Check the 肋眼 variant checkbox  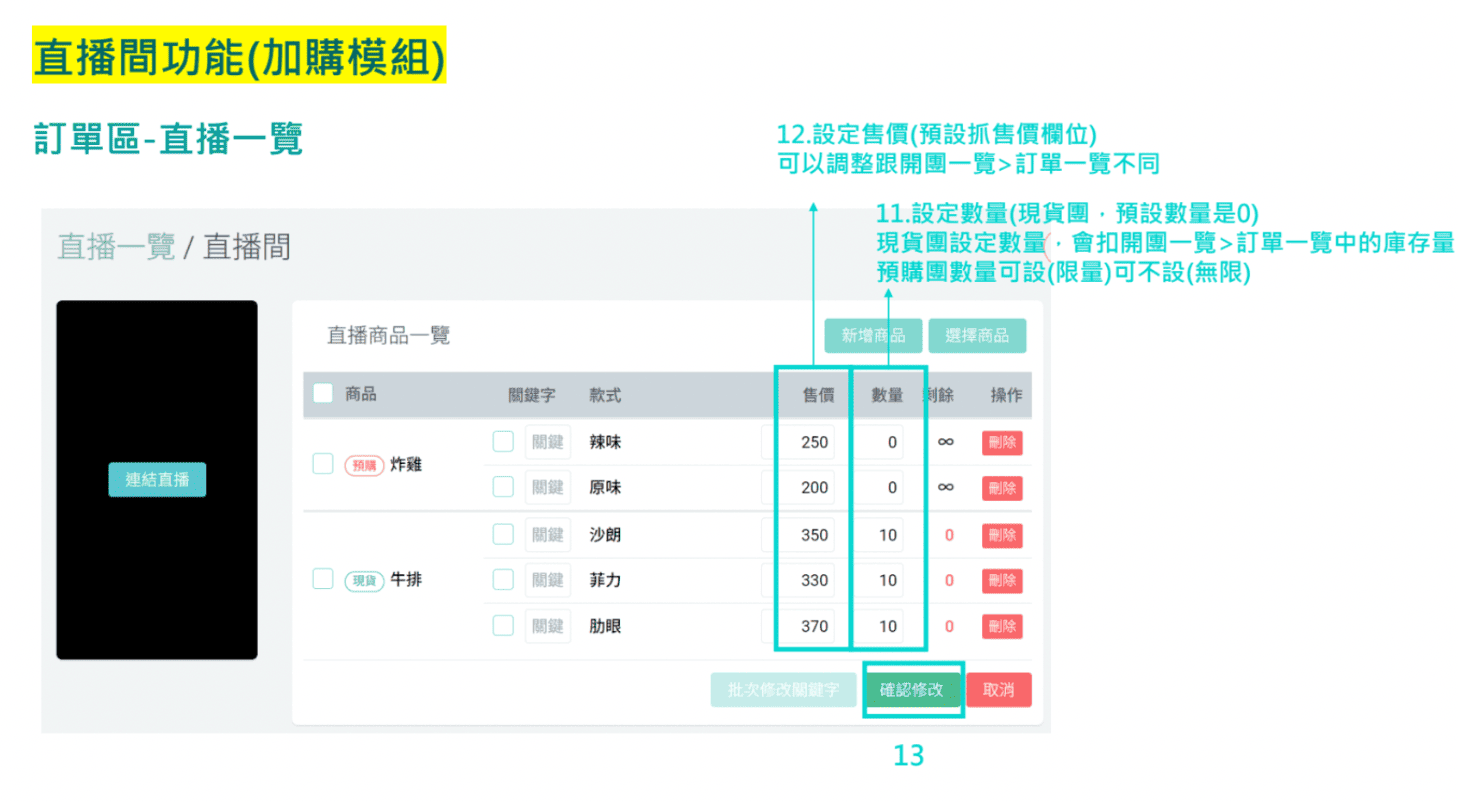[503, 626]
